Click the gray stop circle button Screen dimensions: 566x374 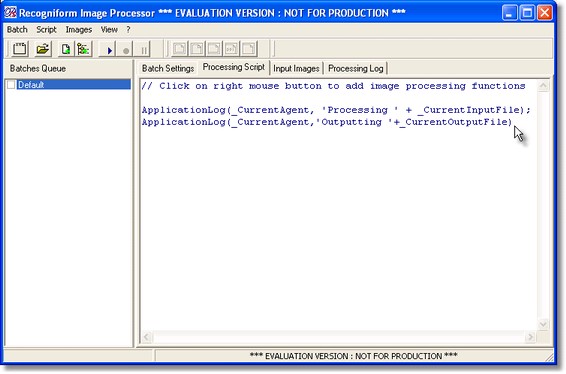click(126, 50)
